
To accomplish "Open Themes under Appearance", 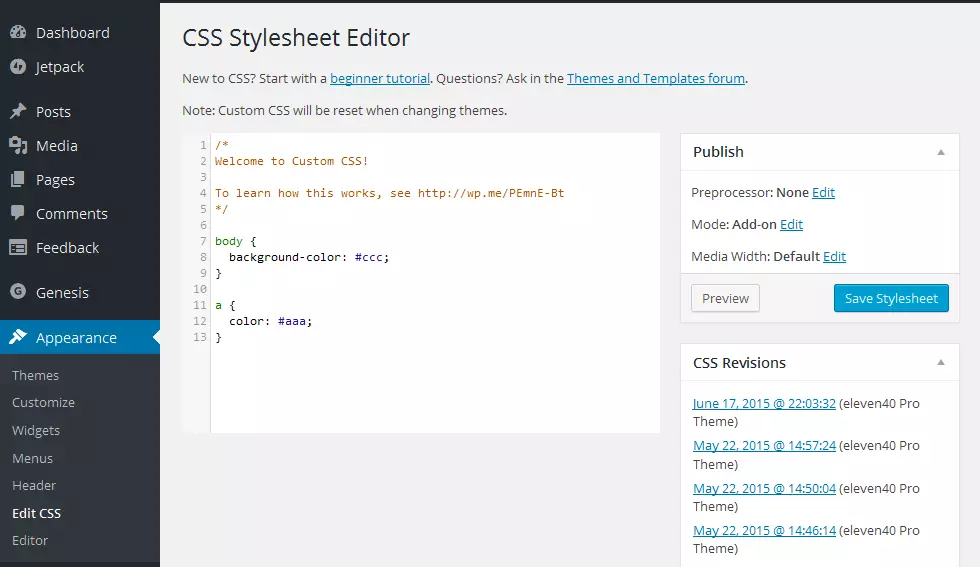I will [x=36, y=375].
